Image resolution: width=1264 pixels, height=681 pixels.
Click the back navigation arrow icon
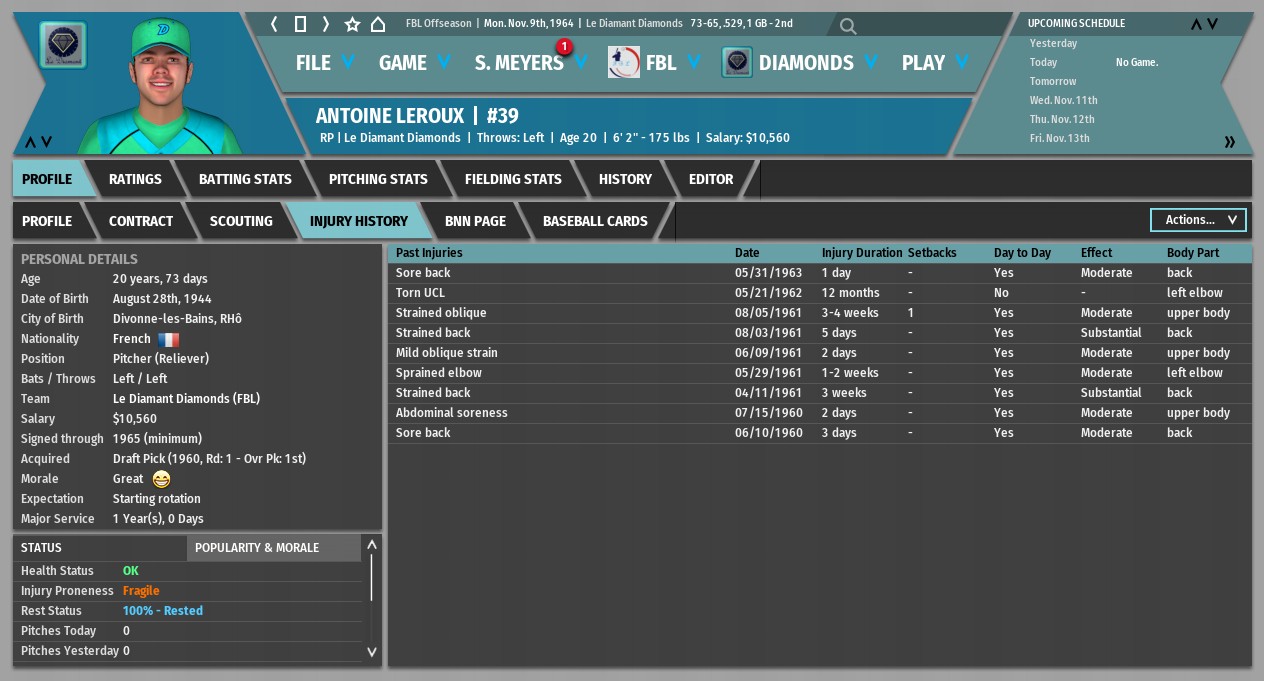point(275,24)
